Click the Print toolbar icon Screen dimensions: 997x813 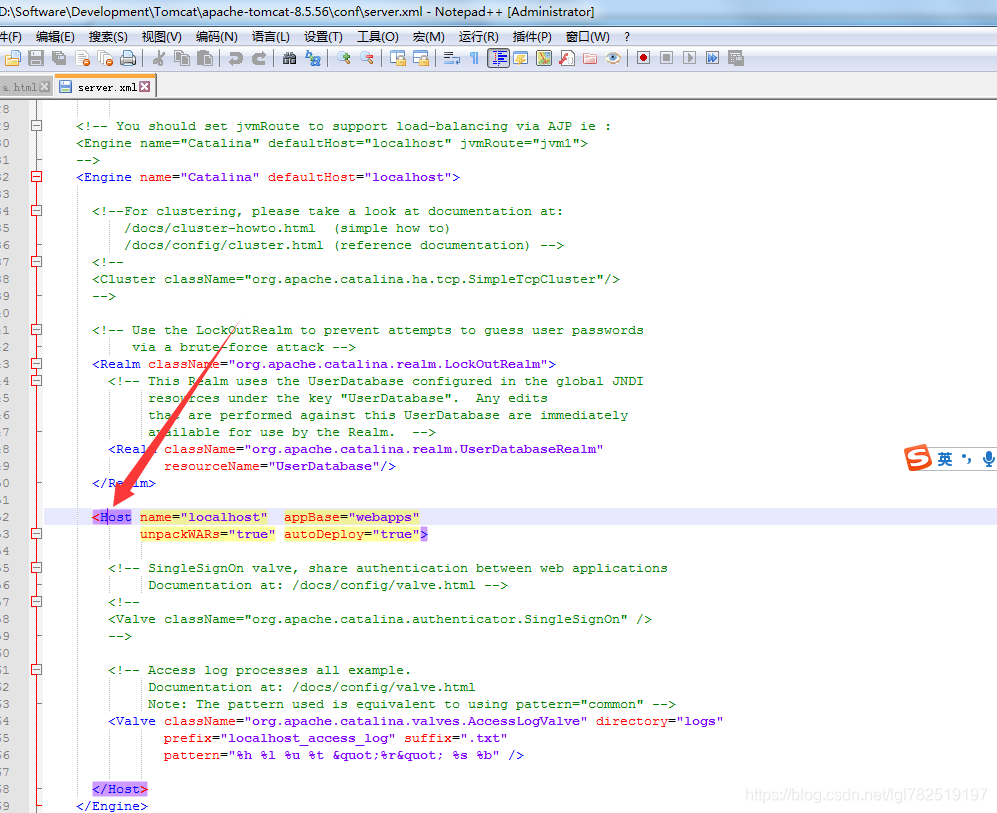click(128, 58)
